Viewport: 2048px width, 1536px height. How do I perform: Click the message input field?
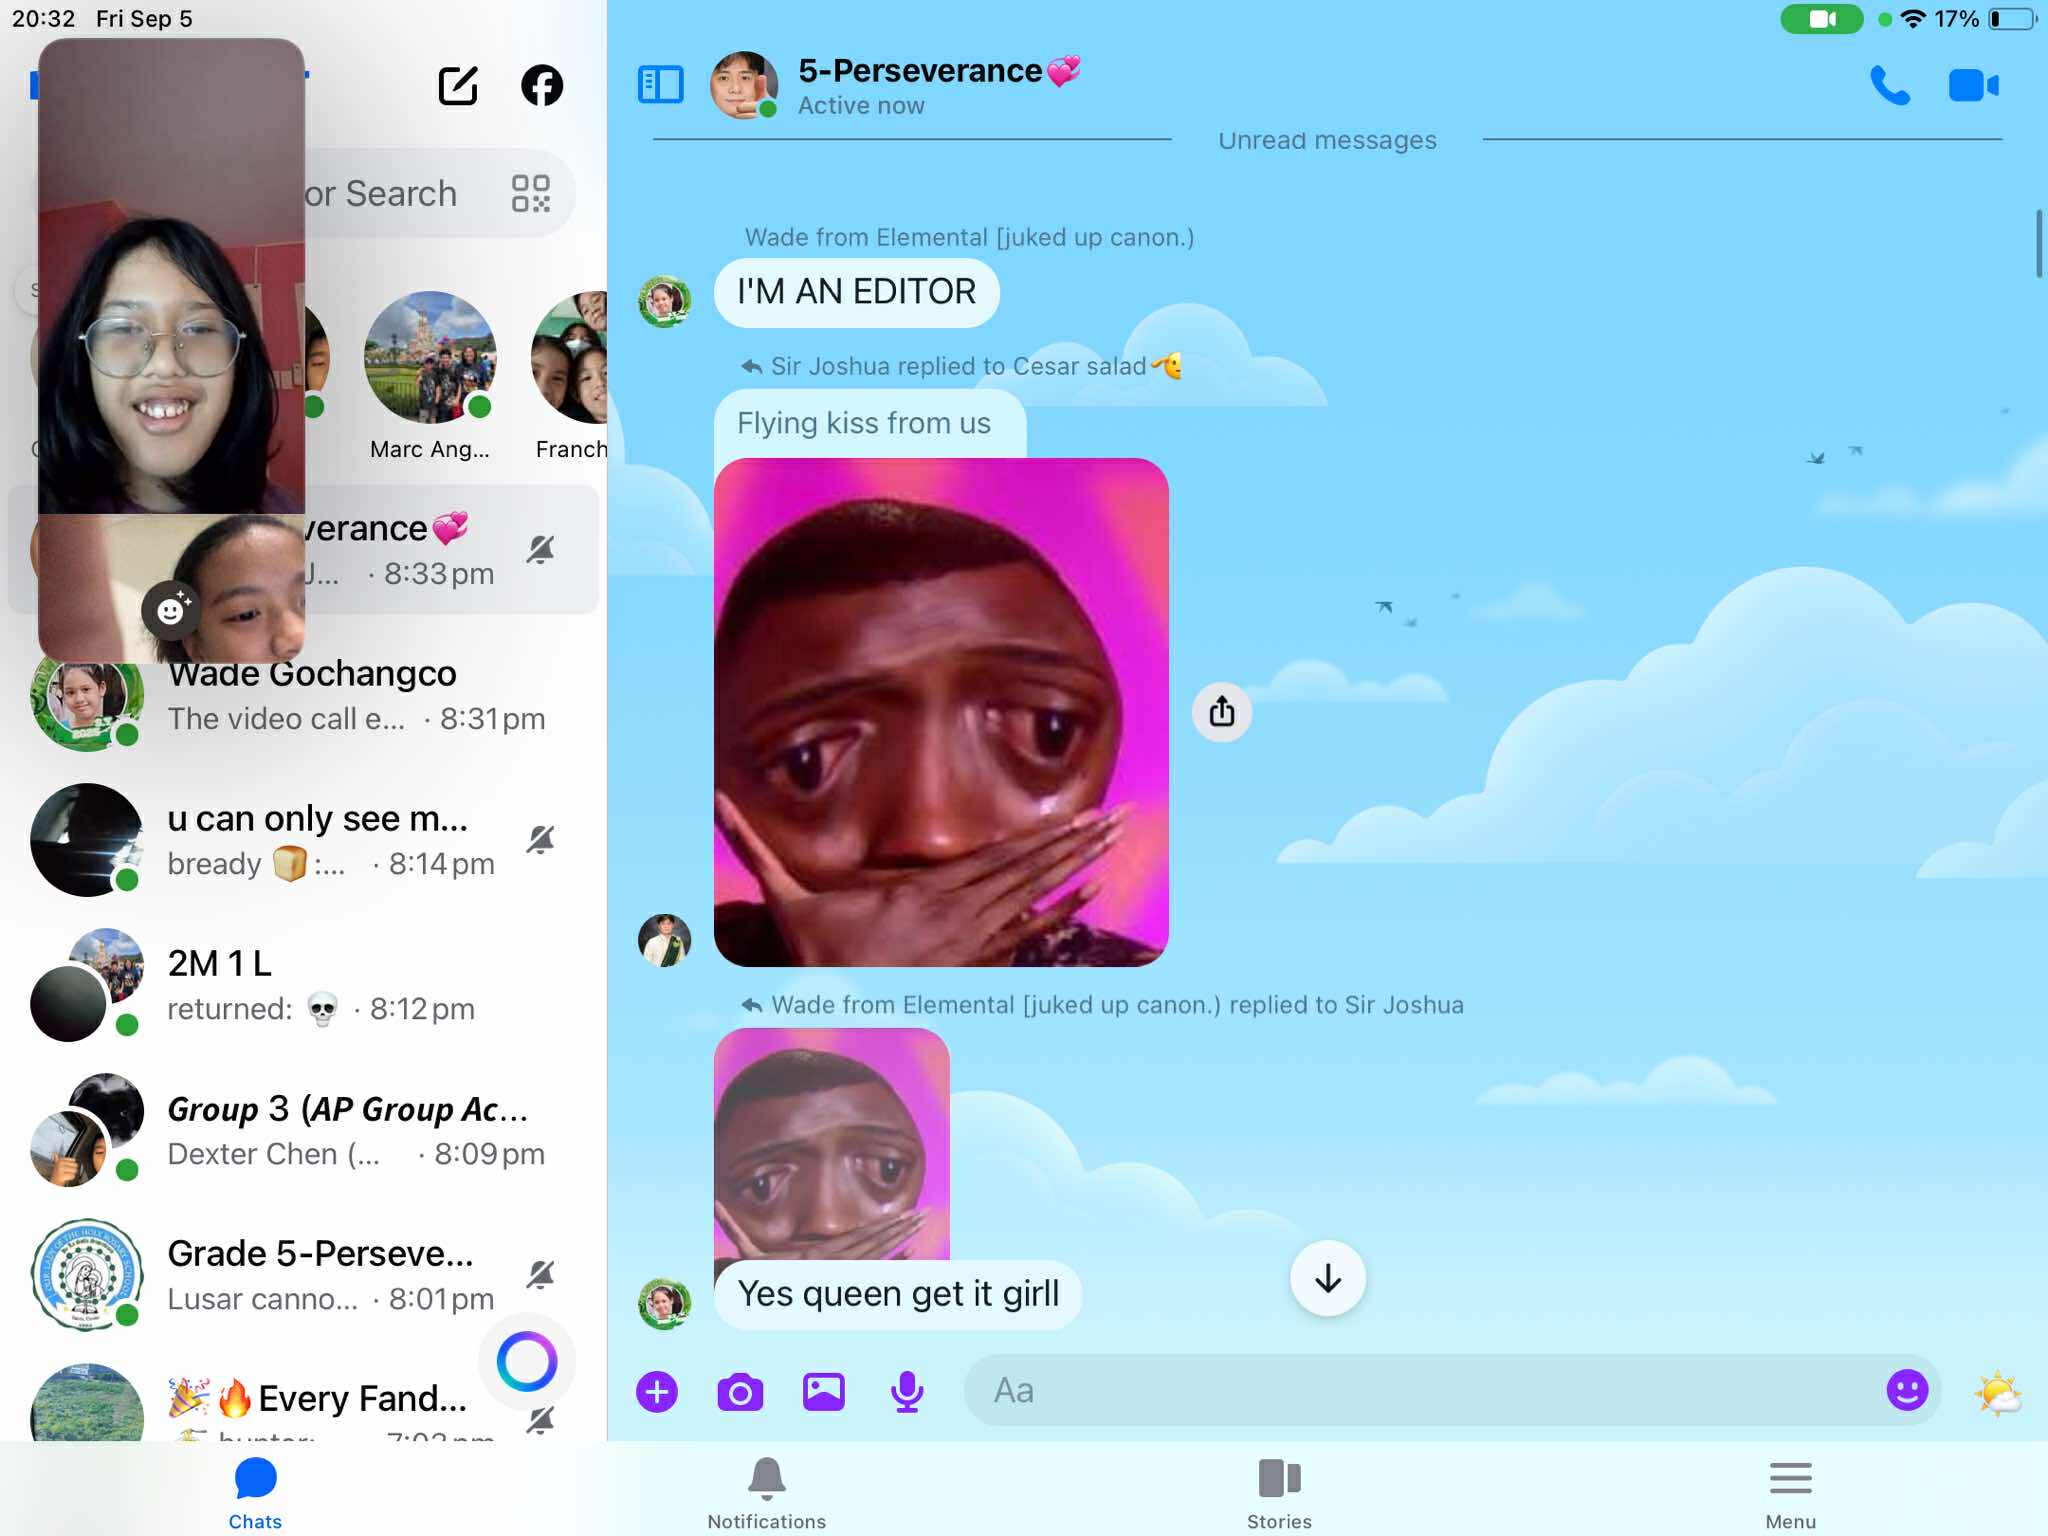click(1452, 1390)
